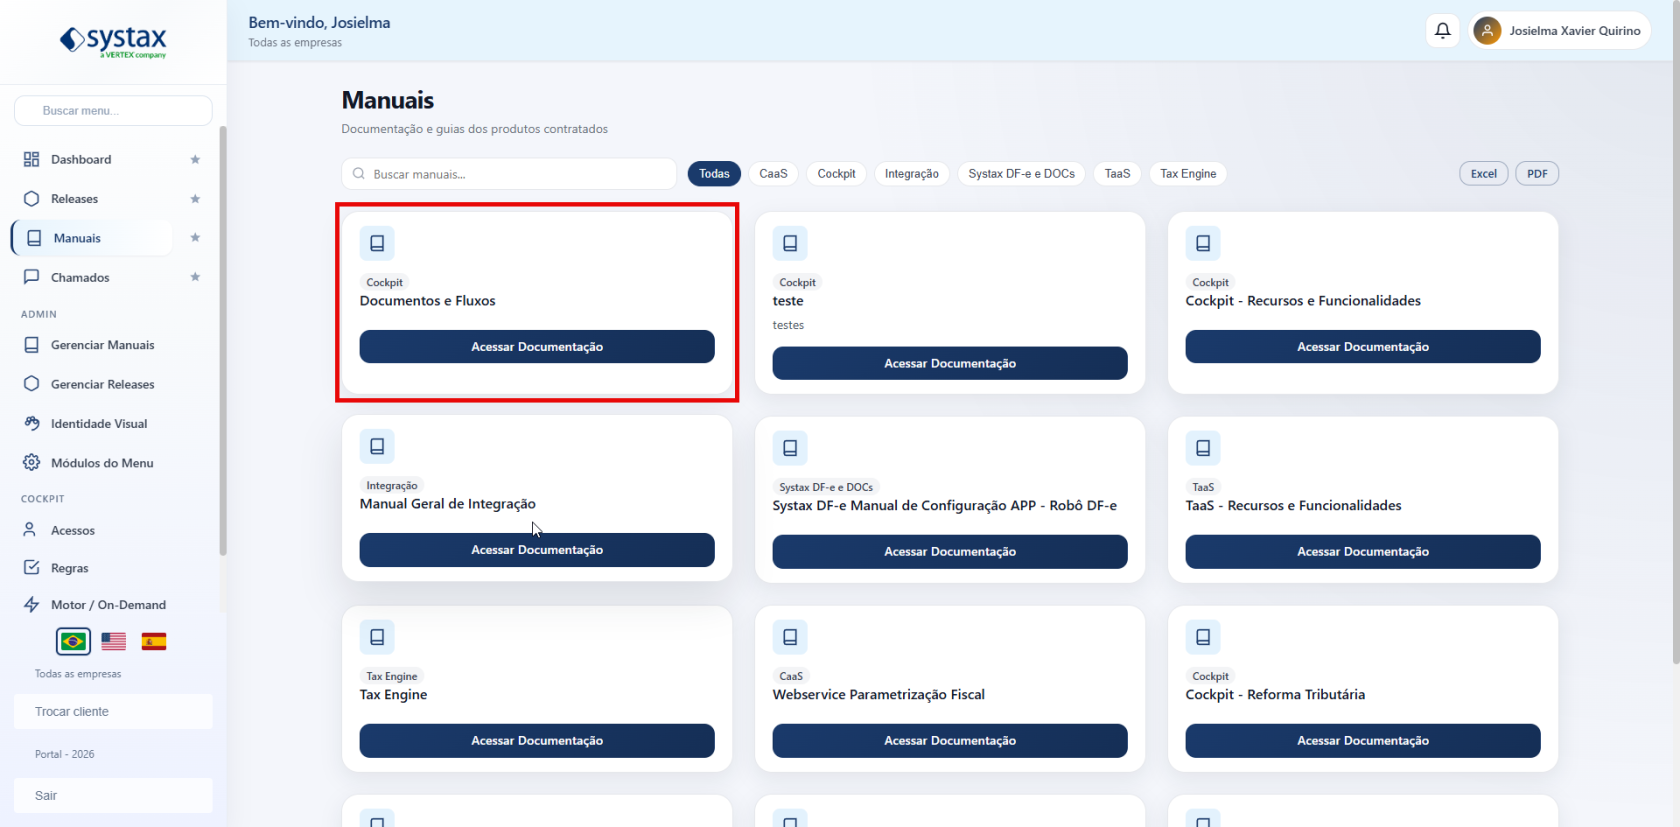Switch language with the Spain flag
Image resolution: width=1680 pixels, height=827 pixels.
(x=154, y=641)
